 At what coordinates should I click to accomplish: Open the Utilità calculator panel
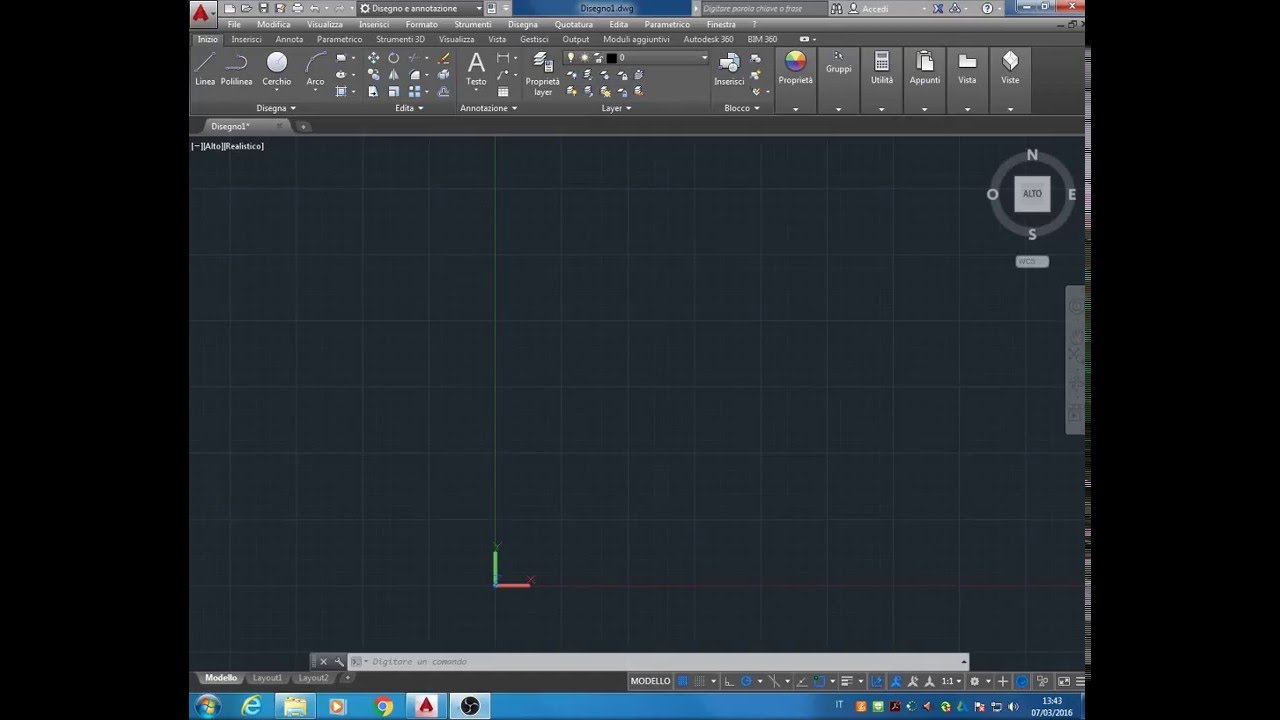pyautogui.click(x=882, y=68)
